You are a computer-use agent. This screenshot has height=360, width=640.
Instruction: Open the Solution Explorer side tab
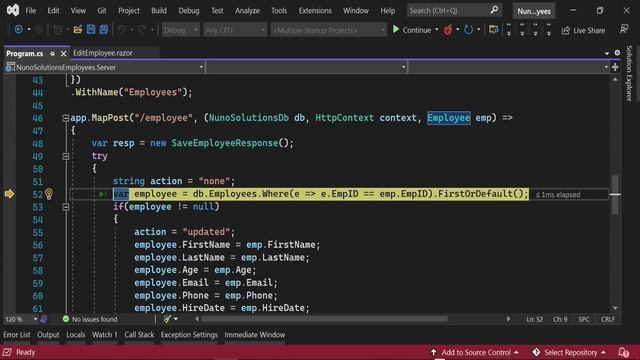click(629, 73)
